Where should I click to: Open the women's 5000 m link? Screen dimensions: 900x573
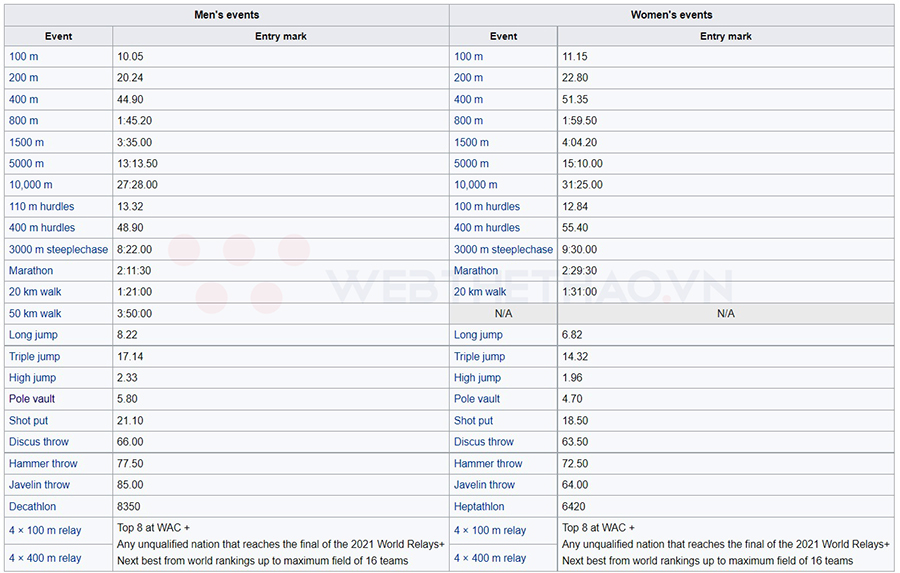point(471,164)
